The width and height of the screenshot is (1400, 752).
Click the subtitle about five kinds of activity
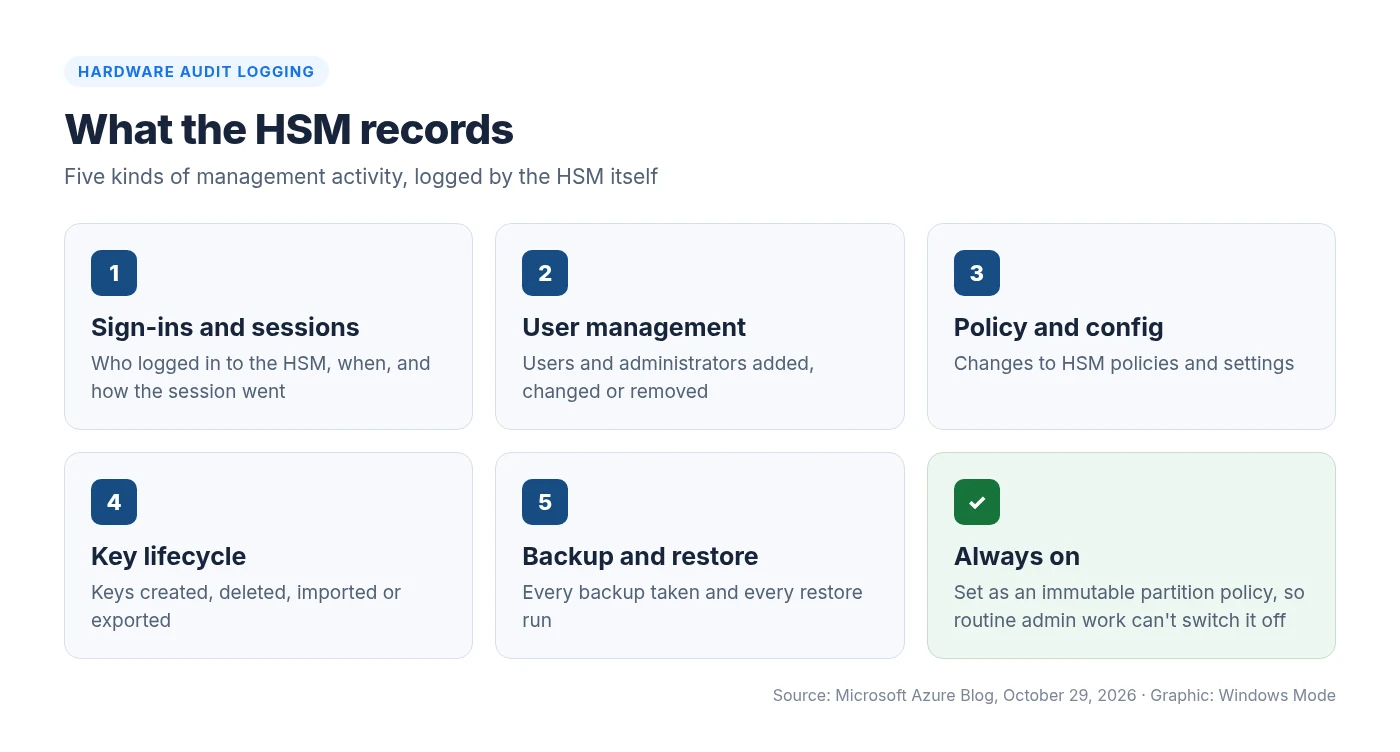coord(361,177)
